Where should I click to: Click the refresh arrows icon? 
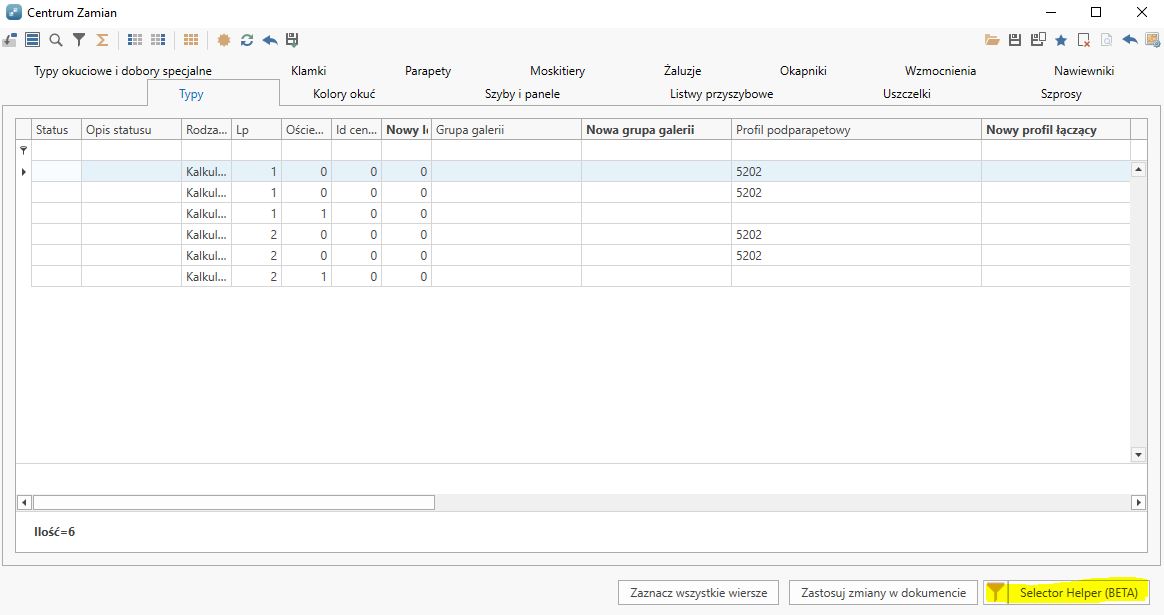coord(246,40)
